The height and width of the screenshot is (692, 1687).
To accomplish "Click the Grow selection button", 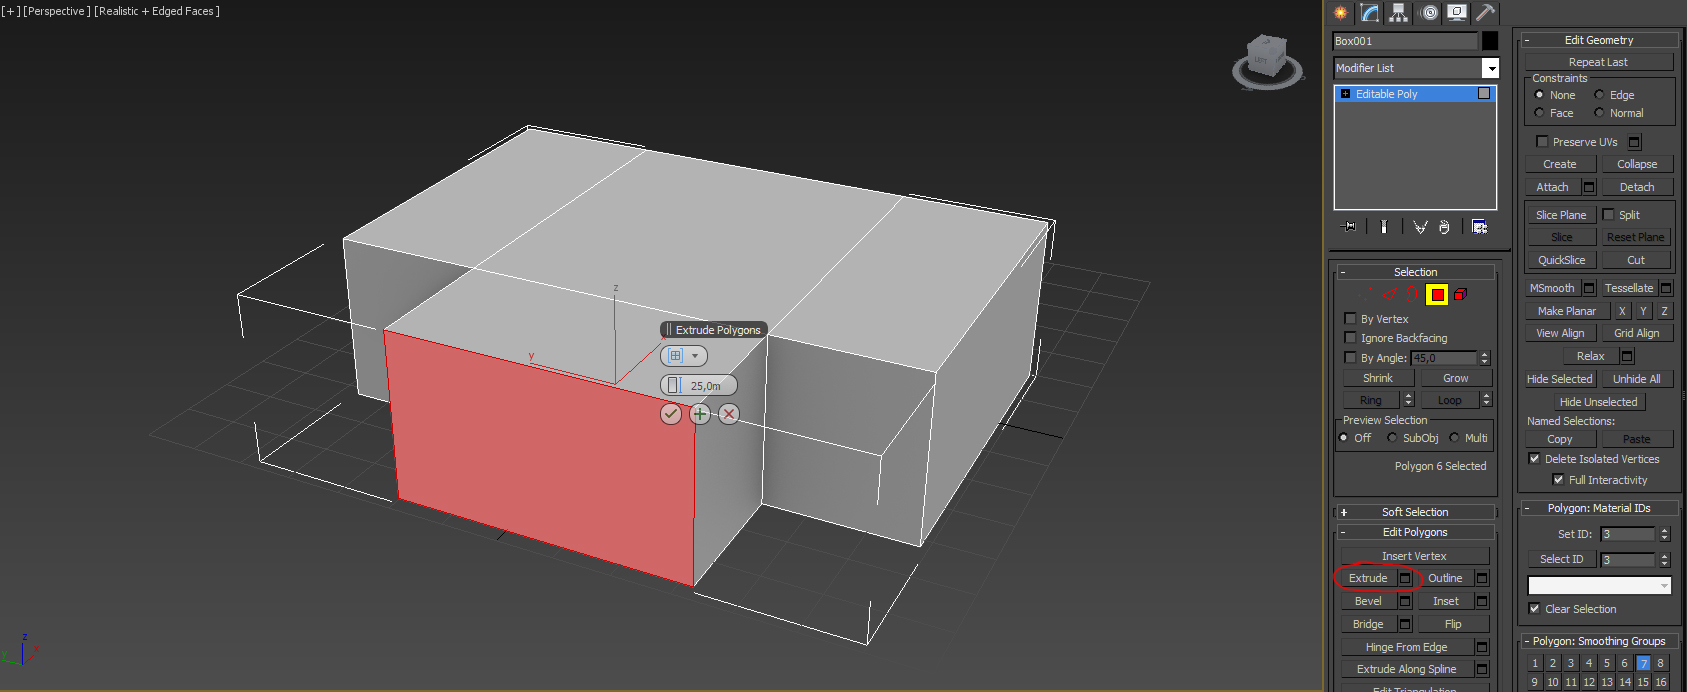I will tap(1455, 378).
